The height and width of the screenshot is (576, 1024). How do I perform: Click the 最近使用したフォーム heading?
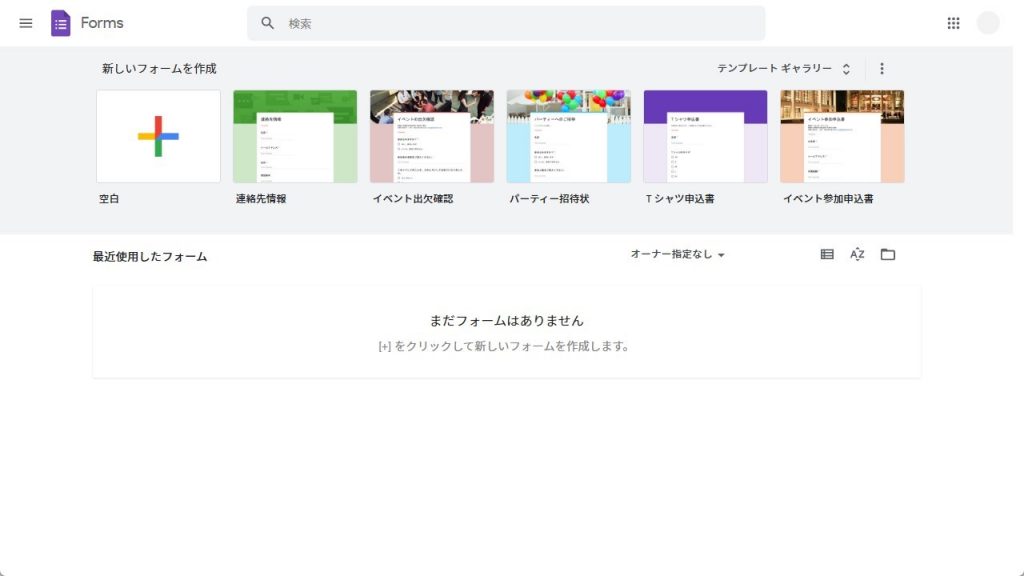pos(150,257)
